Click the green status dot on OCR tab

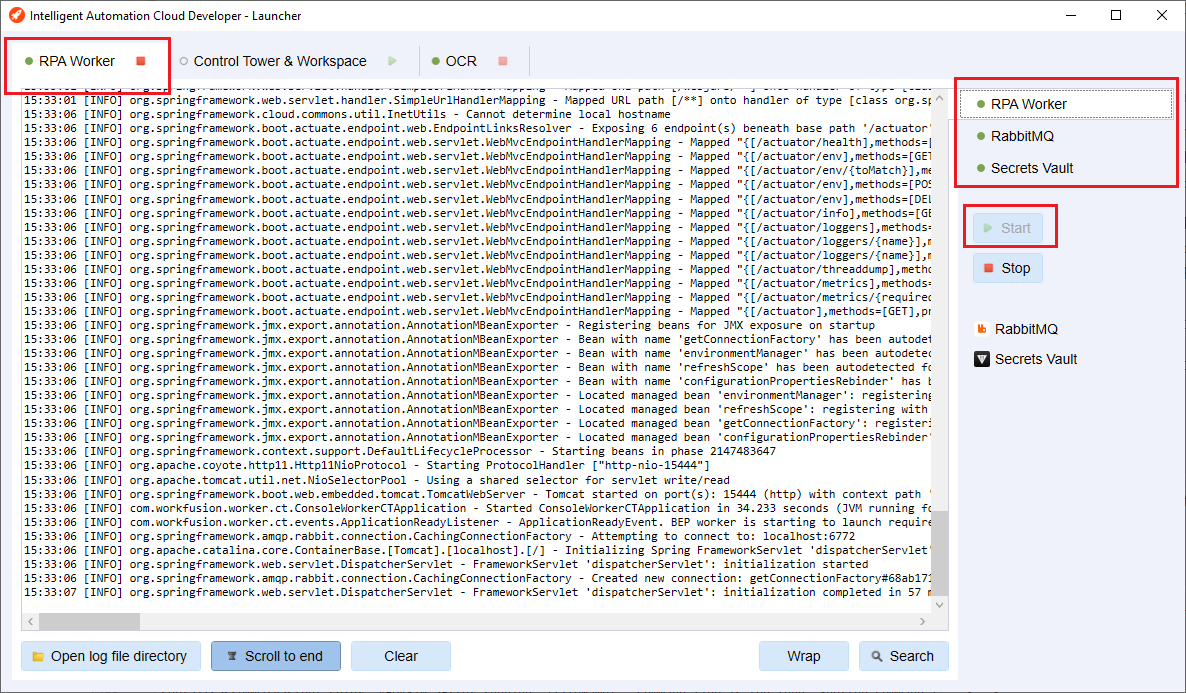click(436, 61)
